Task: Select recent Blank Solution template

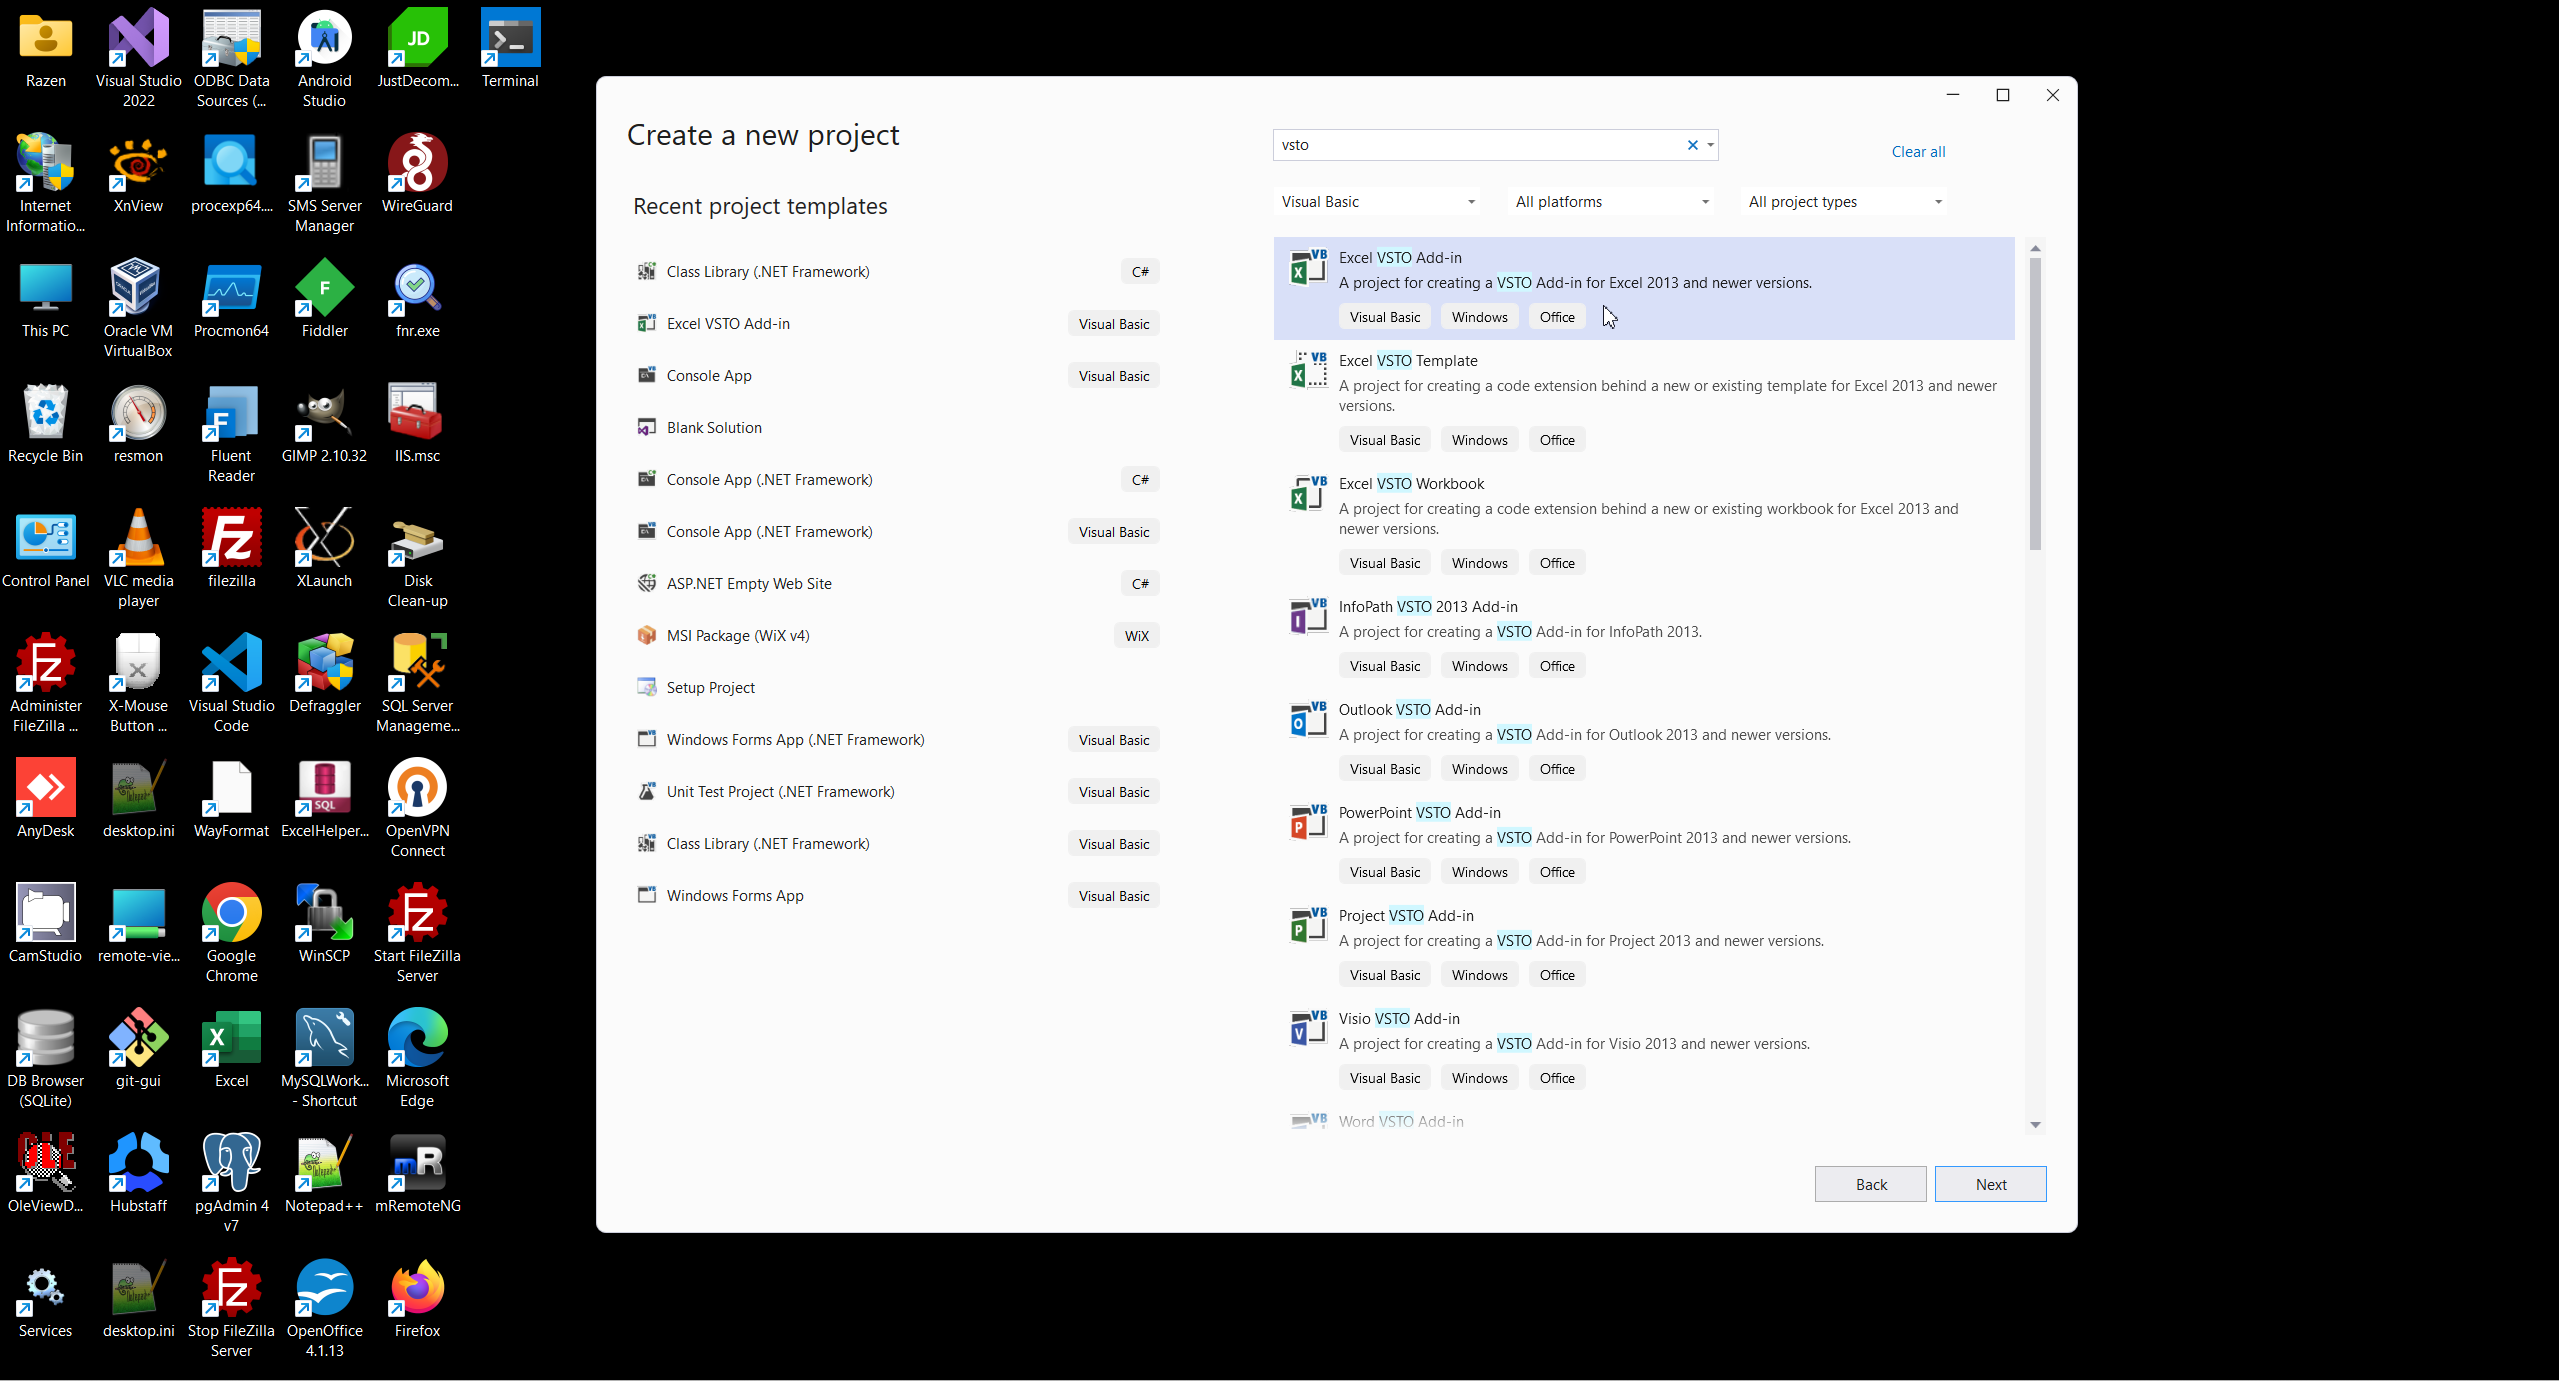Action: (x=714, y=427)
